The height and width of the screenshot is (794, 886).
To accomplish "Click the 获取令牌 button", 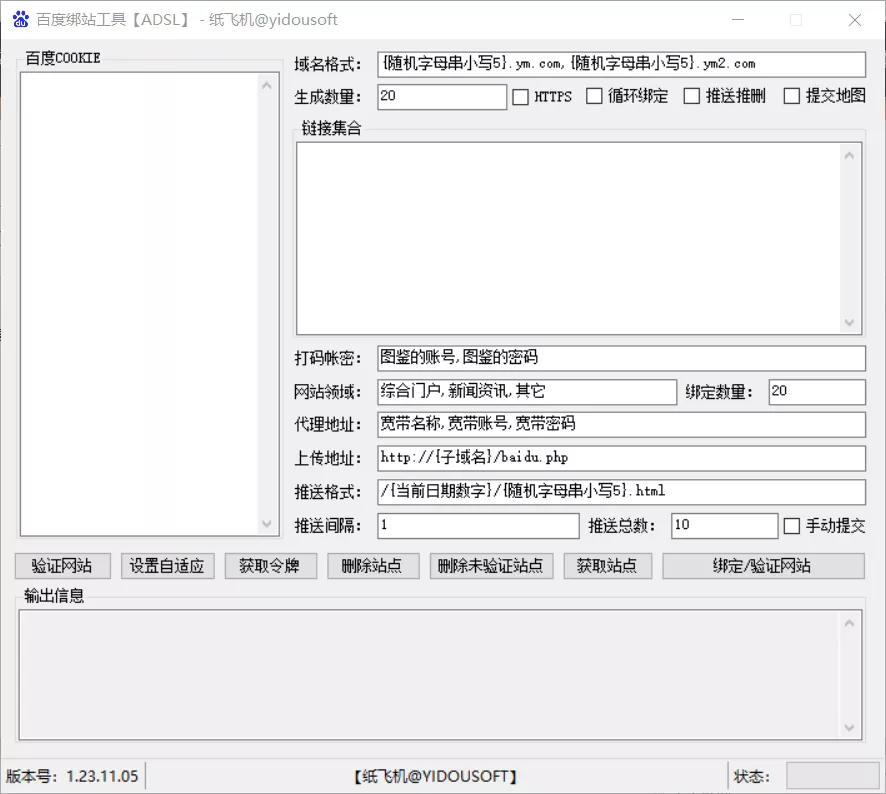I will (271, 566).
